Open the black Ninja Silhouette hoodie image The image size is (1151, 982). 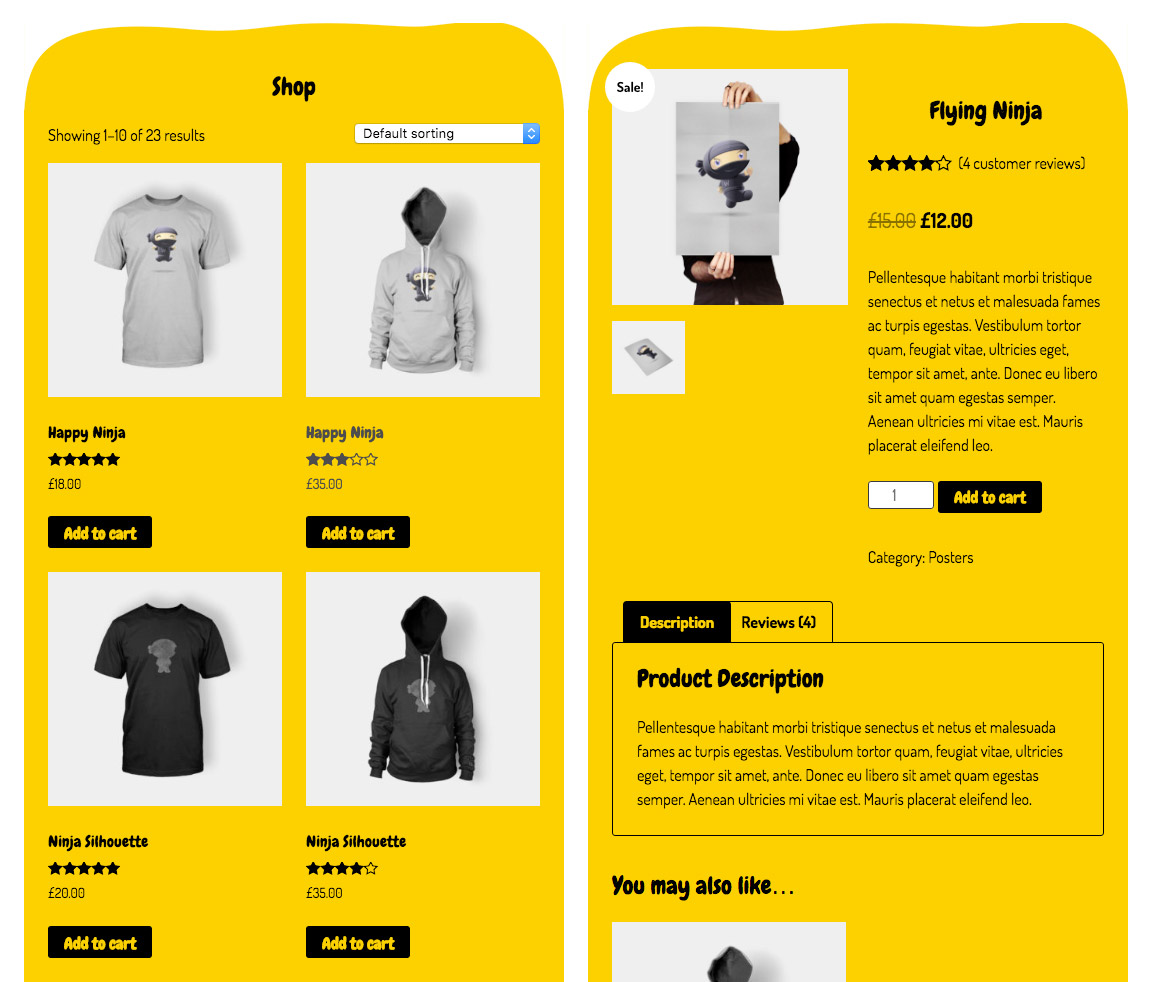point(423,689)
